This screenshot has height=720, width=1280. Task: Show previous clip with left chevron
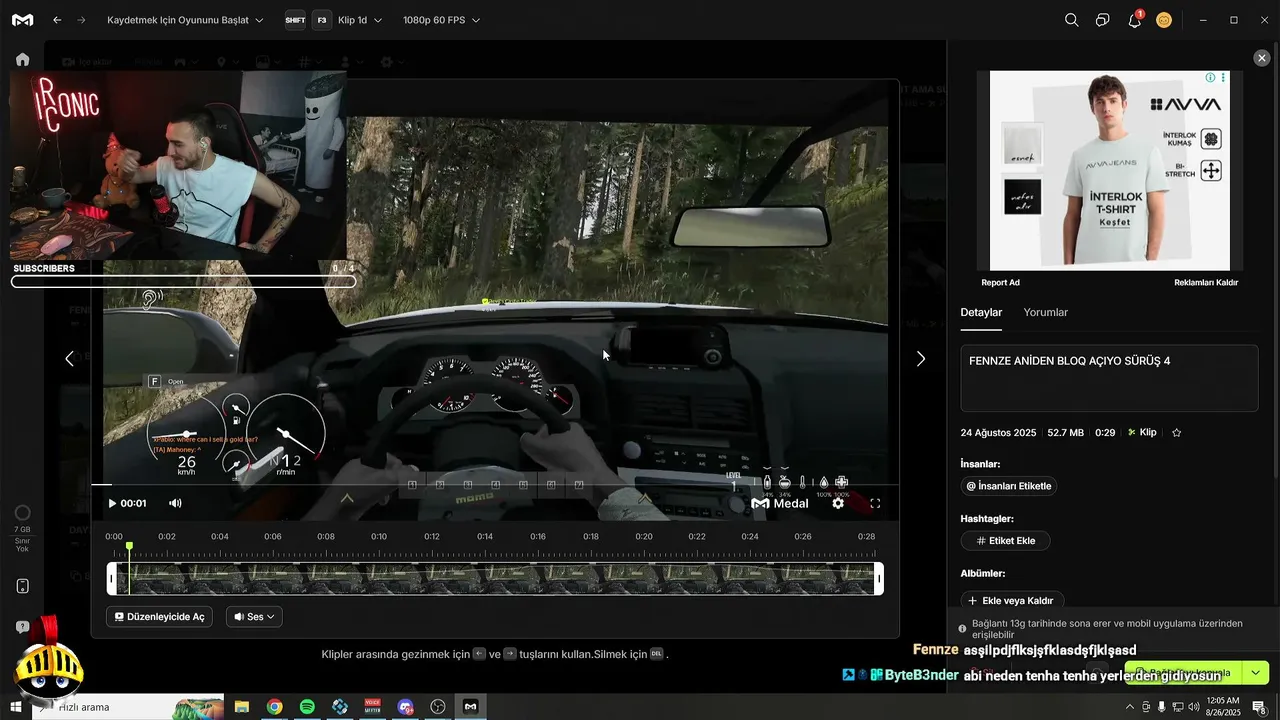[x=69, y=359]
